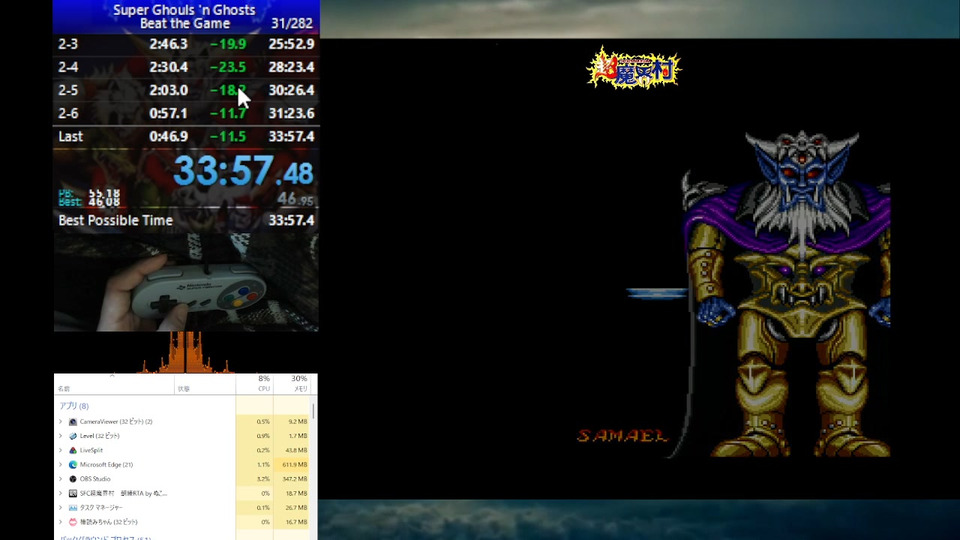Expand the Level (32 ビット) process row
Screen dimensions: 960x540
(61, 436)
